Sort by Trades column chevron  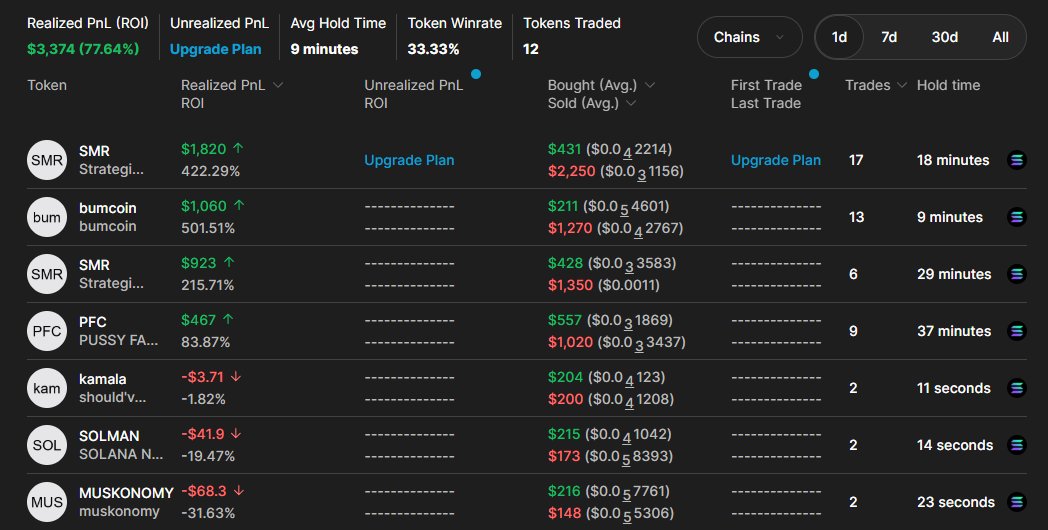901,85
